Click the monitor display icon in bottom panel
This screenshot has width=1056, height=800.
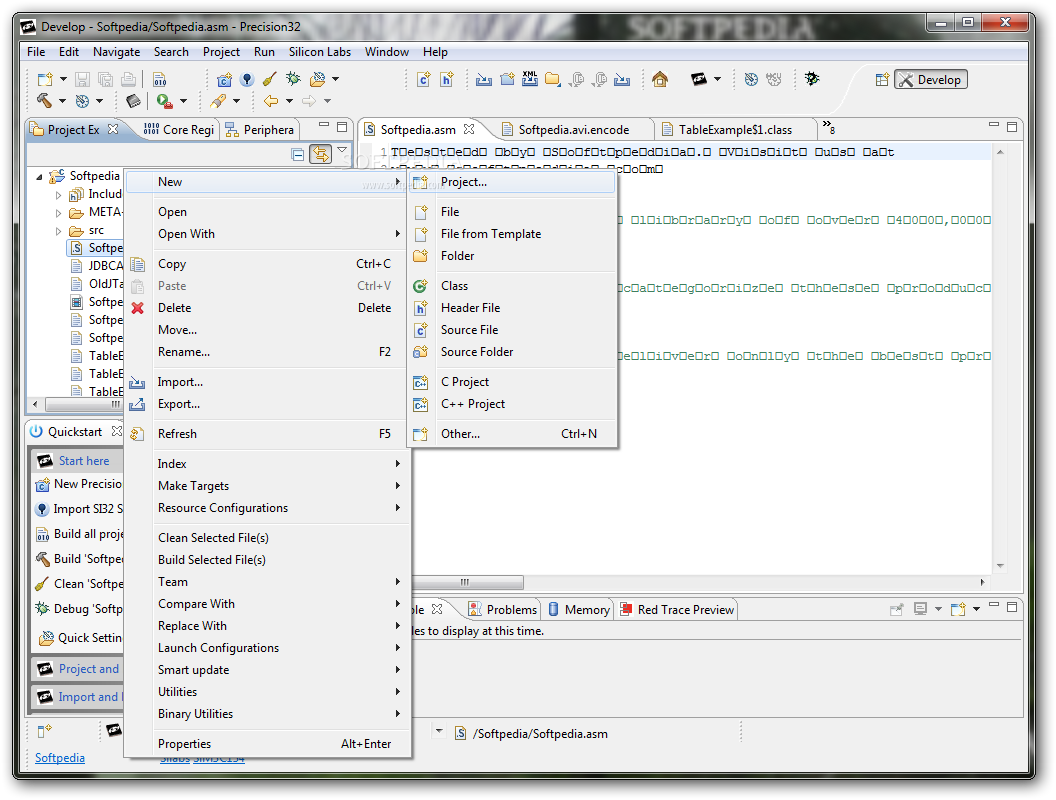(920, 609)
